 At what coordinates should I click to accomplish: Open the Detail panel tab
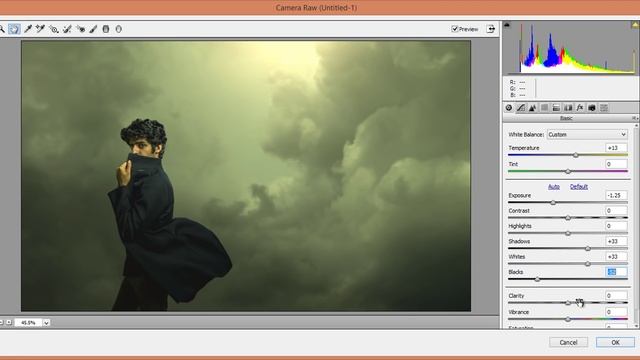(x=533, y=108)
